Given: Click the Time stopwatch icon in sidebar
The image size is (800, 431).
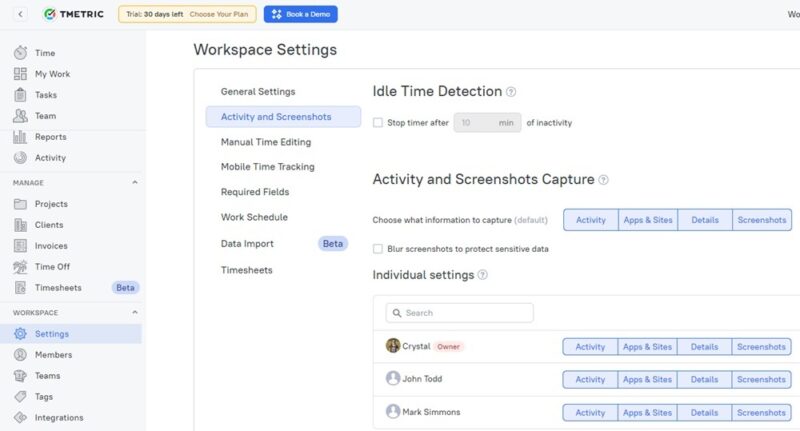Looking at the screenshot, I should point(20,53).
